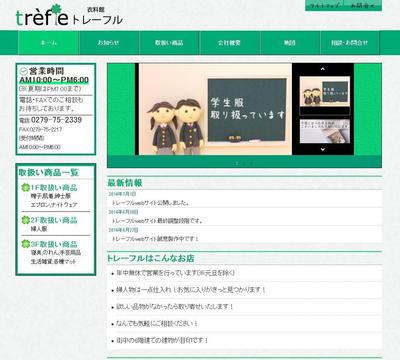Click bullet 婦人物は一点仕入れ
Viewport: 400px width, 360px height.
pyautogui.click(x=190, y=290)
